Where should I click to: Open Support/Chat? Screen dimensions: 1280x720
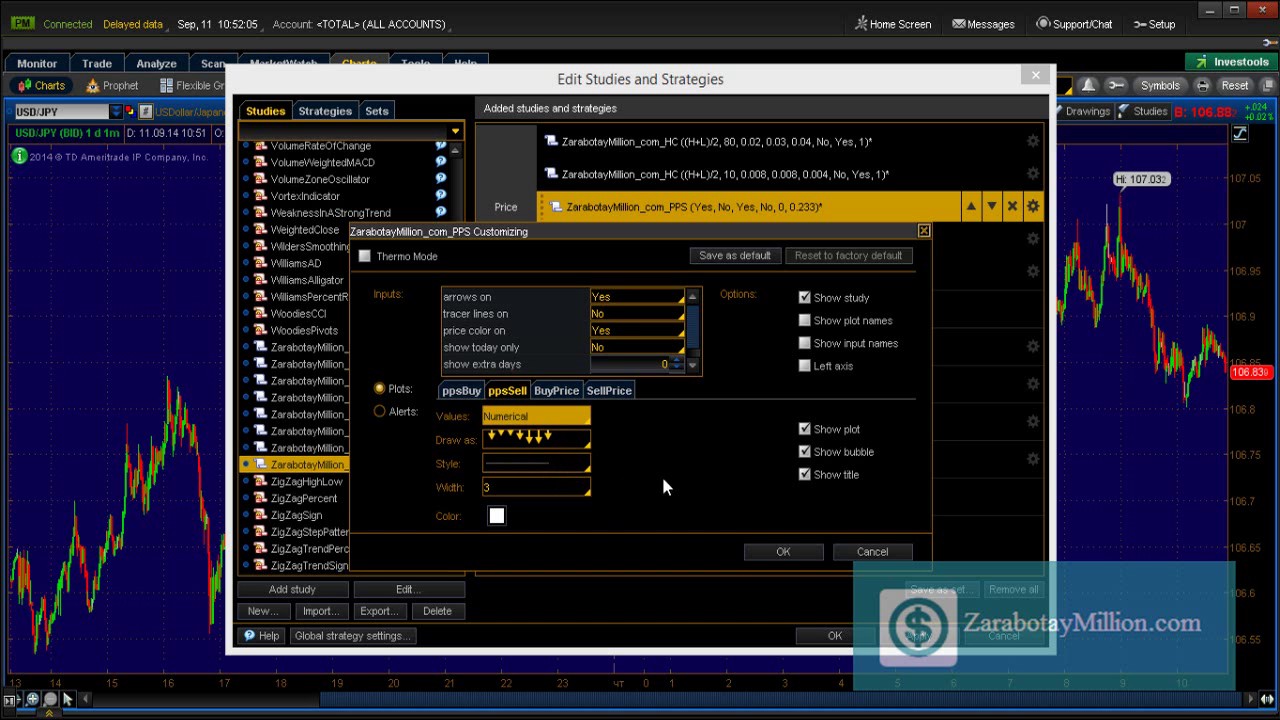point(1074,24)
